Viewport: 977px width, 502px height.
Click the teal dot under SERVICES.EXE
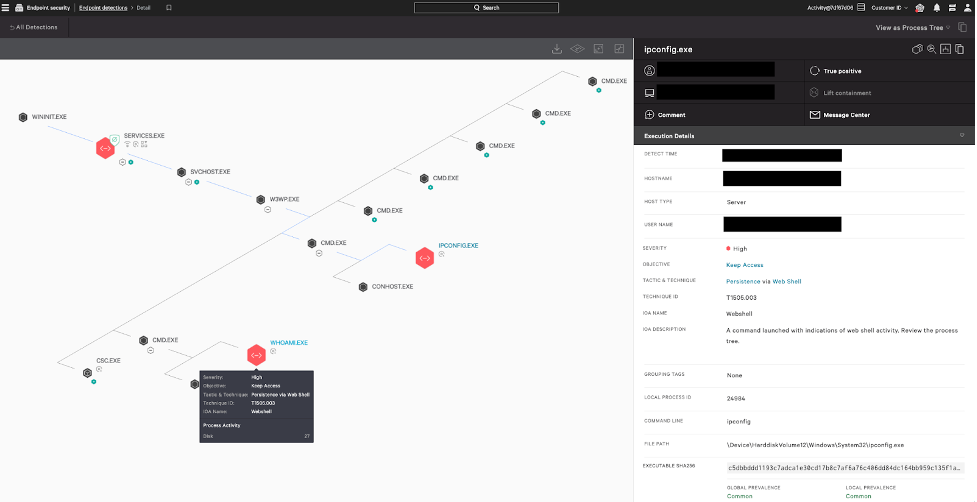coord(131,163)
